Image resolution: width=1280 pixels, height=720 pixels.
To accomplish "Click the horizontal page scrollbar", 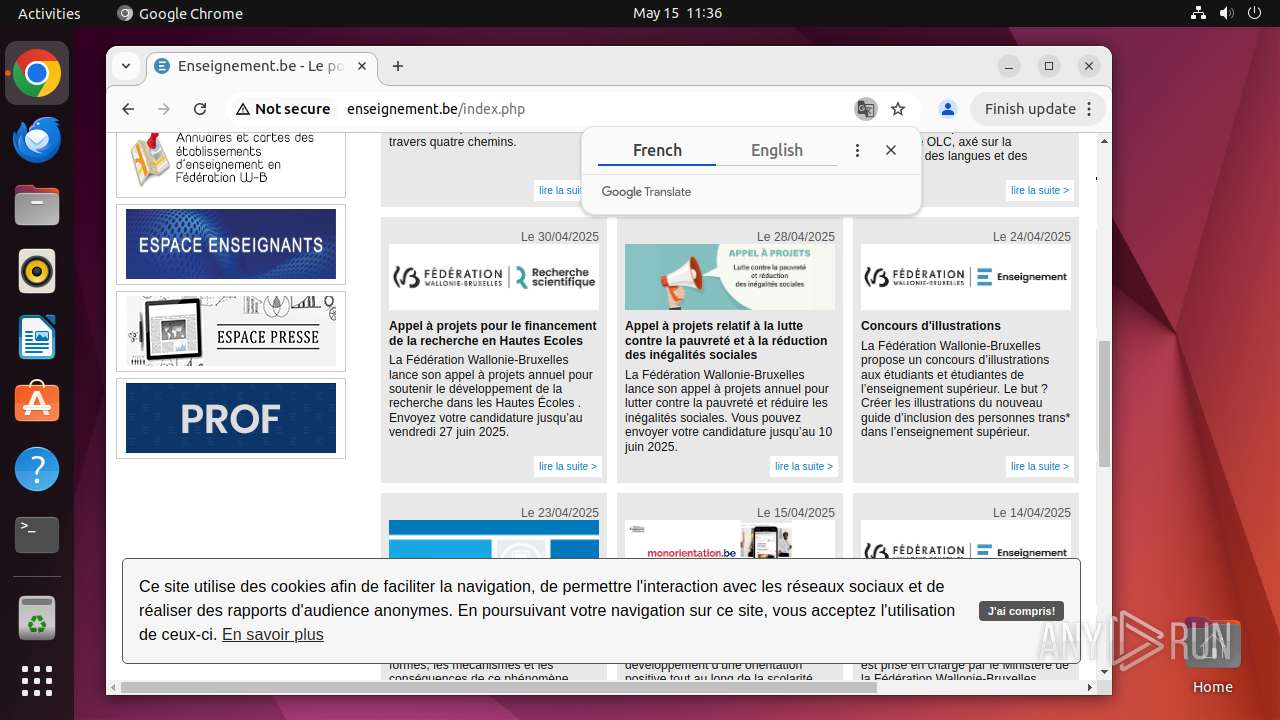I will [500, 687].
